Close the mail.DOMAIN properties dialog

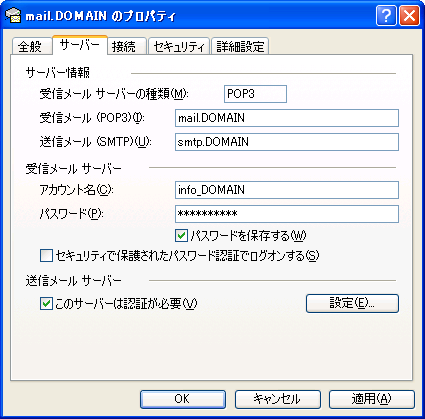coord(409,16)
